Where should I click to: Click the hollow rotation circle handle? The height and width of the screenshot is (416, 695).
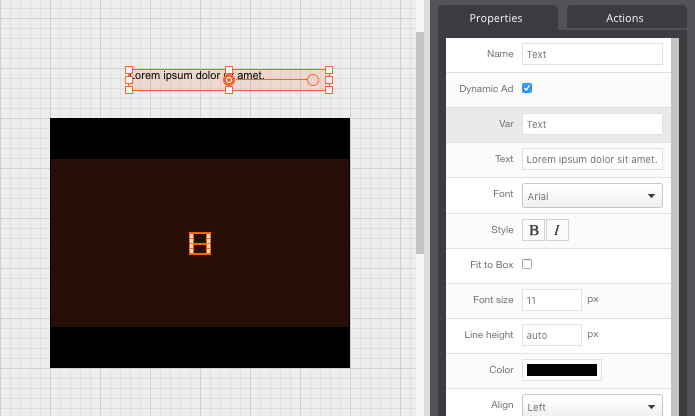pyautogui.click(x=313, y=80)
